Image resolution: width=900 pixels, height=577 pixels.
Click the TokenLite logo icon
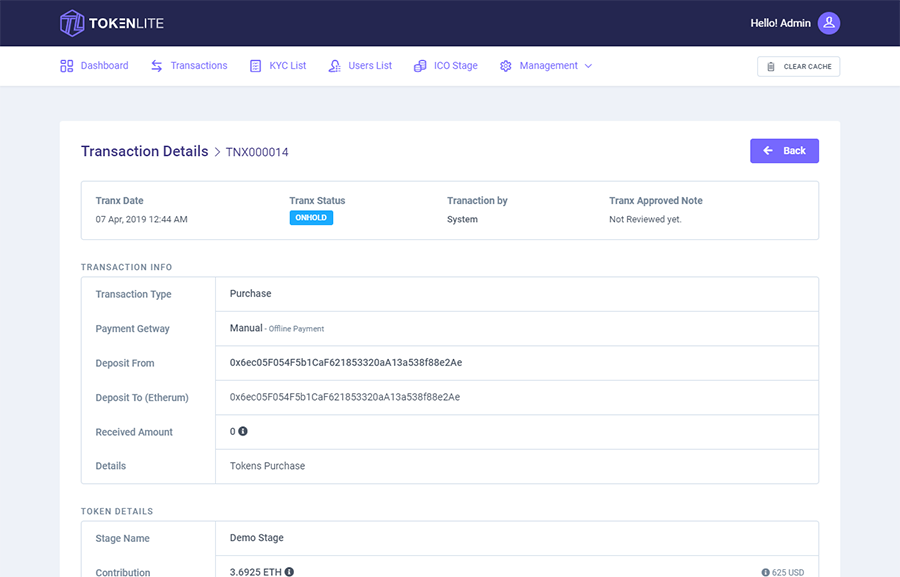(x=70, y=22)
